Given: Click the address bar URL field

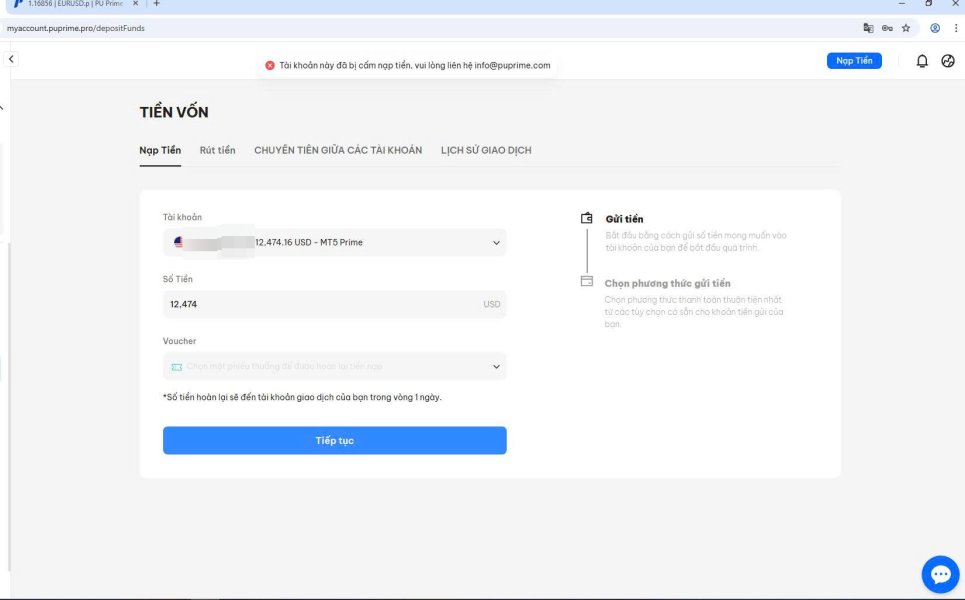Looking at the screenshot, I should tap(431, 28).
